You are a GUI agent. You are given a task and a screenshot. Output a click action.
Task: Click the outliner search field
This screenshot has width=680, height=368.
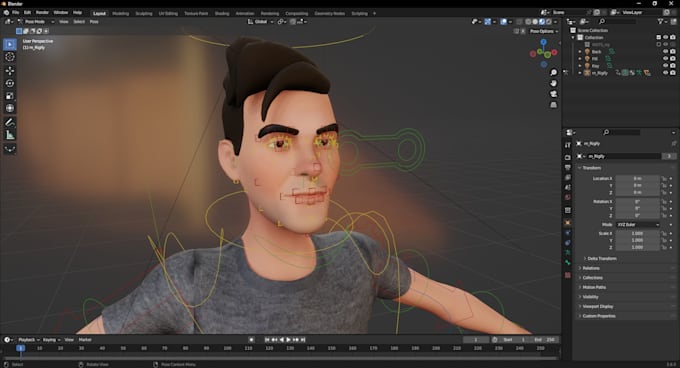click(618, 21)
